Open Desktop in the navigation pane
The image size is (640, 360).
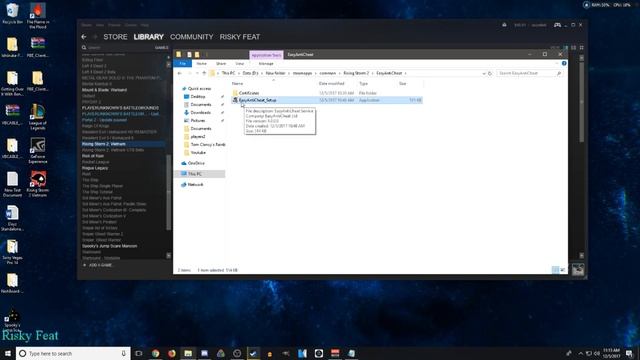click(x=198, y=97)
